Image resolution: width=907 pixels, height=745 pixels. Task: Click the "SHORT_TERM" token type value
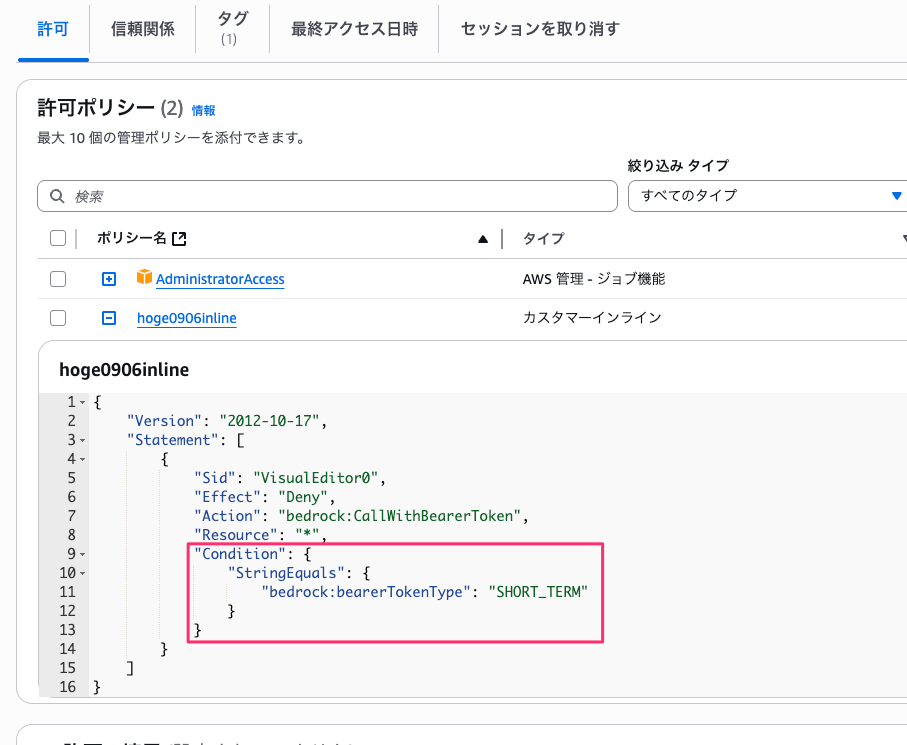539,592
